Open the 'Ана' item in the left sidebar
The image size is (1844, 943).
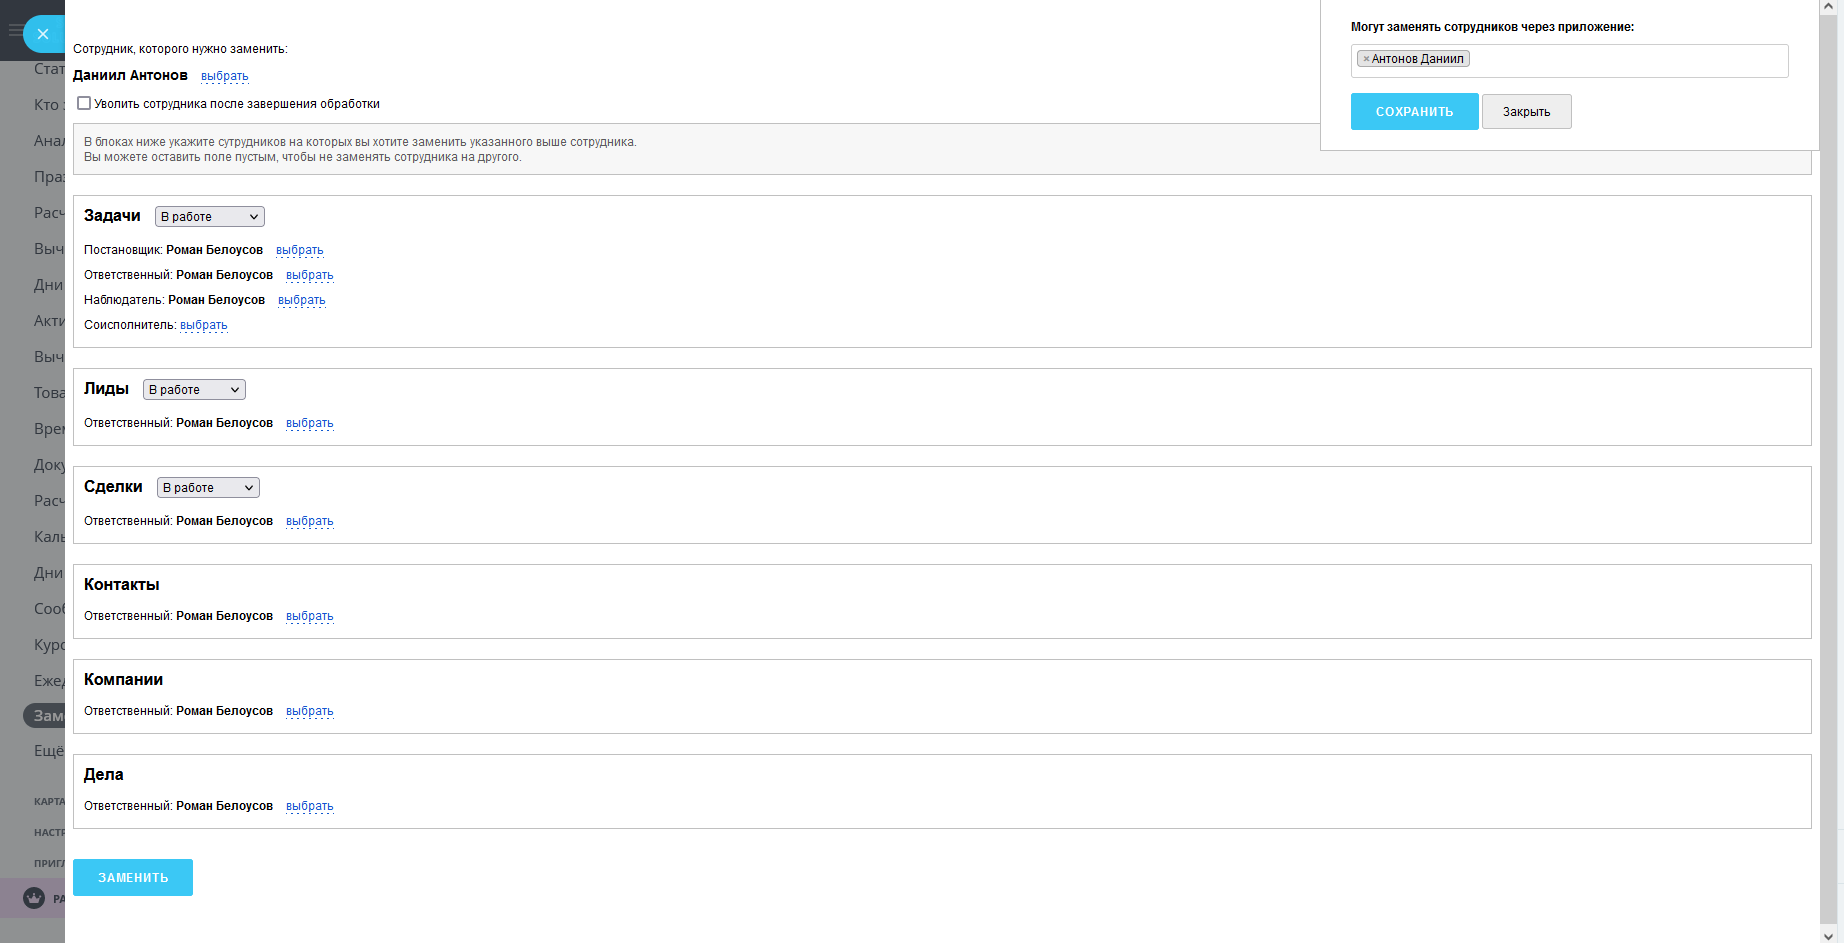[x=48, y=141]
